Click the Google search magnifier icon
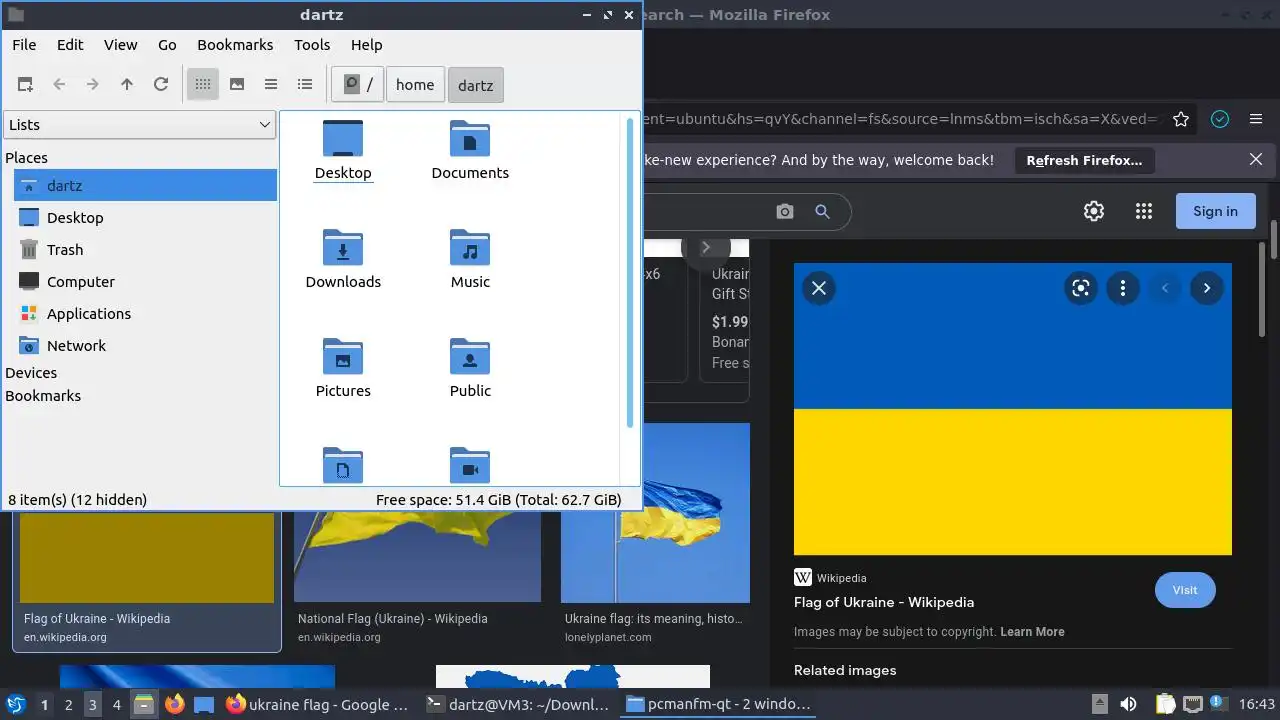 (x=822, y=212)
